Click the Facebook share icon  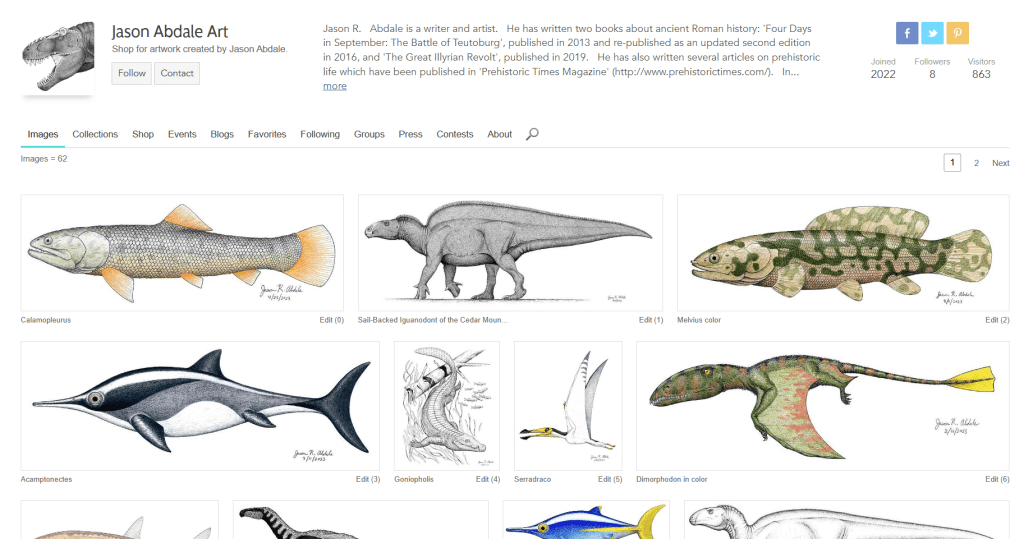tap(907, 33)
